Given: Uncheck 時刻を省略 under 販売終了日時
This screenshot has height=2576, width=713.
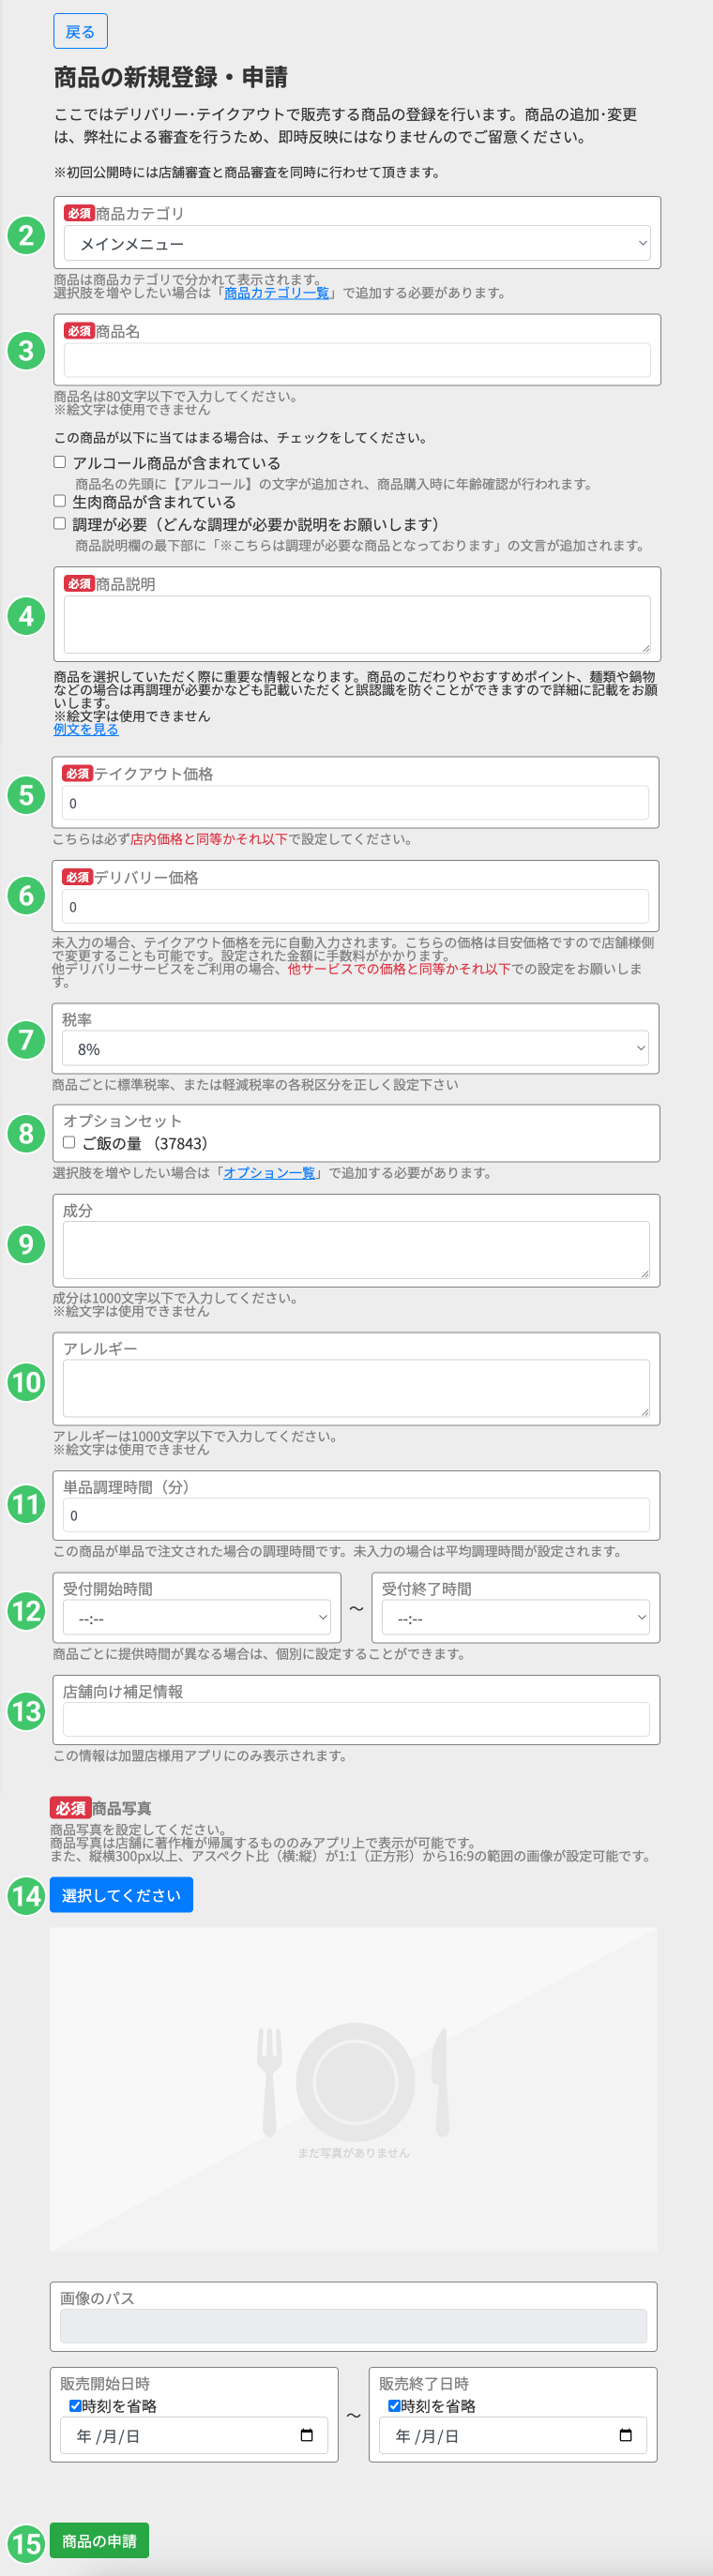Looking at the screenshot, I should (394, 2405).
